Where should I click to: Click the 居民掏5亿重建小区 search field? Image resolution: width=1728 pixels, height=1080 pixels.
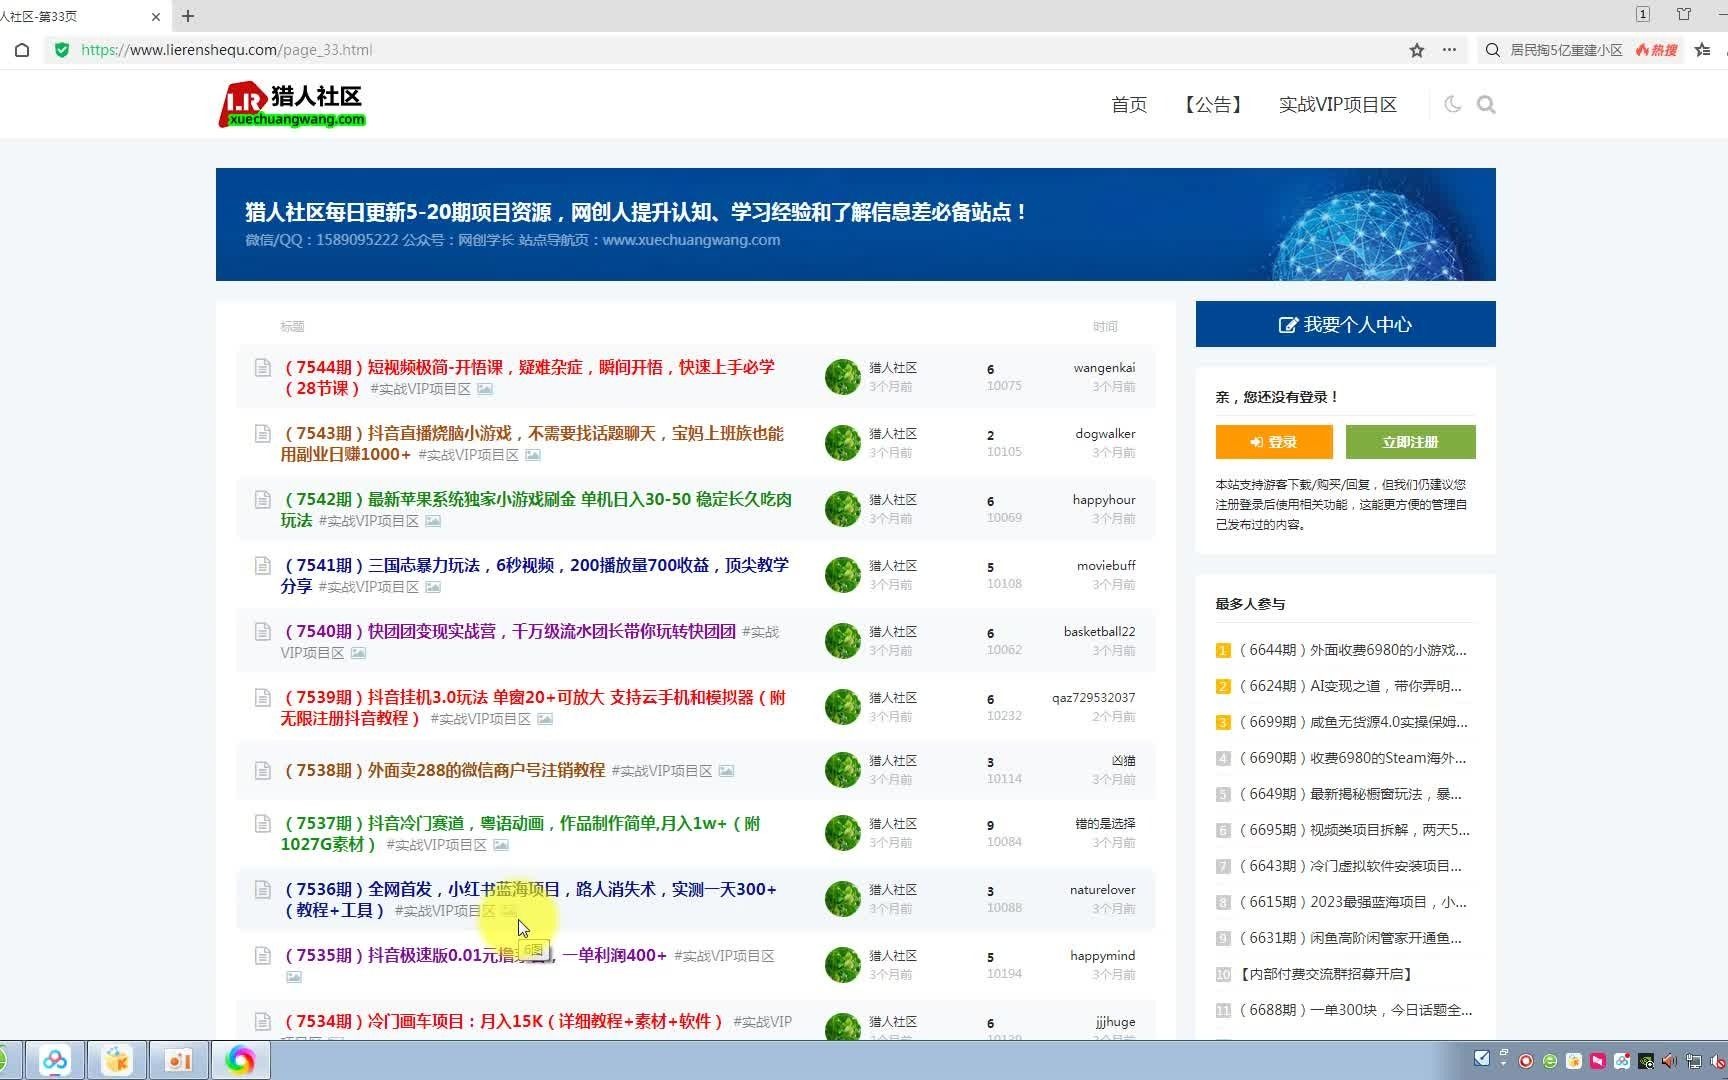pos(1566,50)
